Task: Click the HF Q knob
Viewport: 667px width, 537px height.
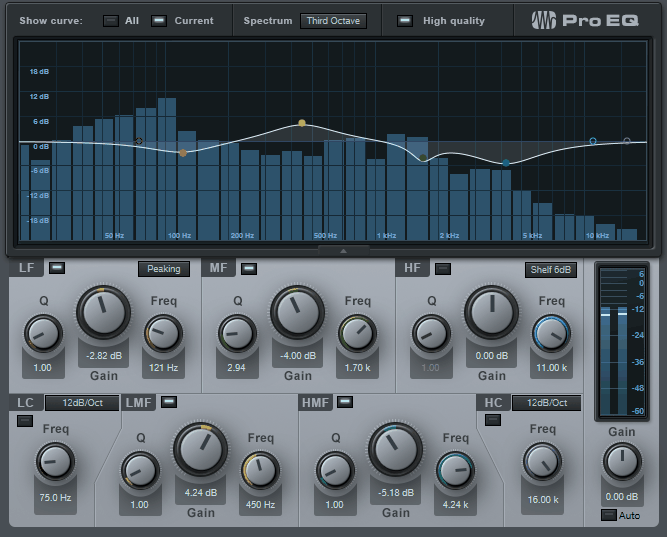Action: 431,334
